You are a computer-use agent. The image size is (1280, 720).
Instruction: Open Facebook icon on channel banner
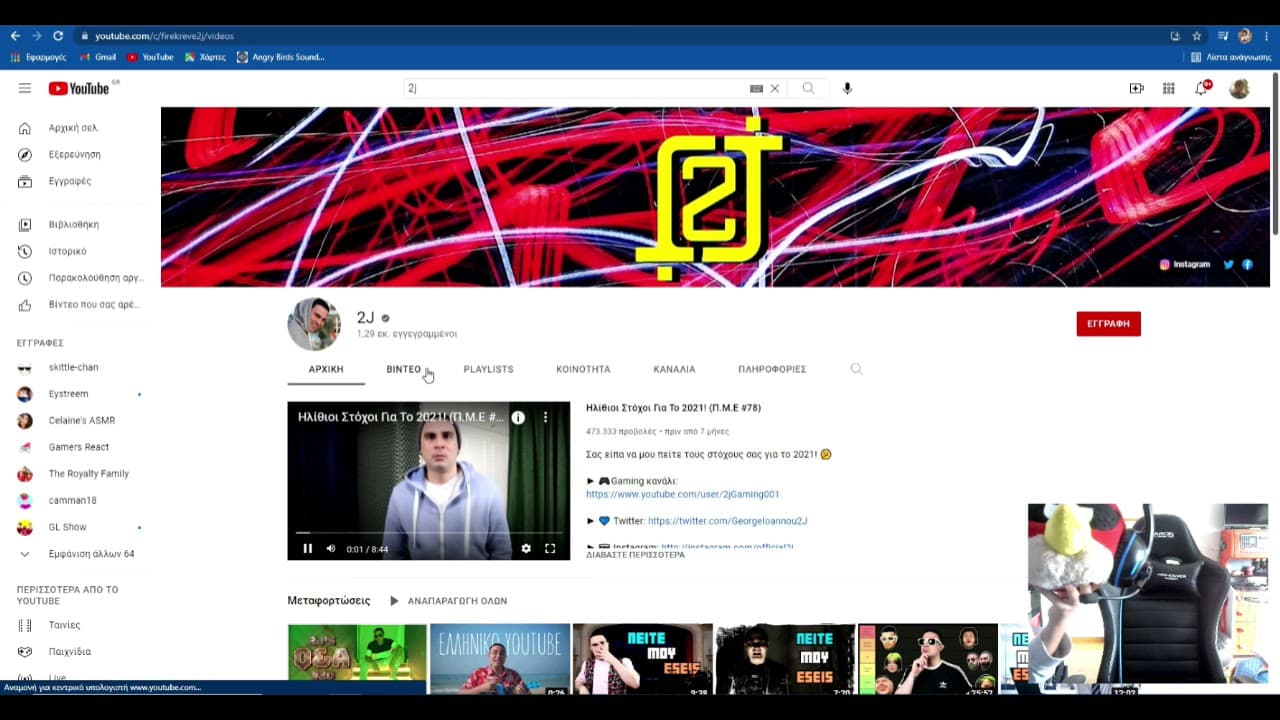[1248, 265]
